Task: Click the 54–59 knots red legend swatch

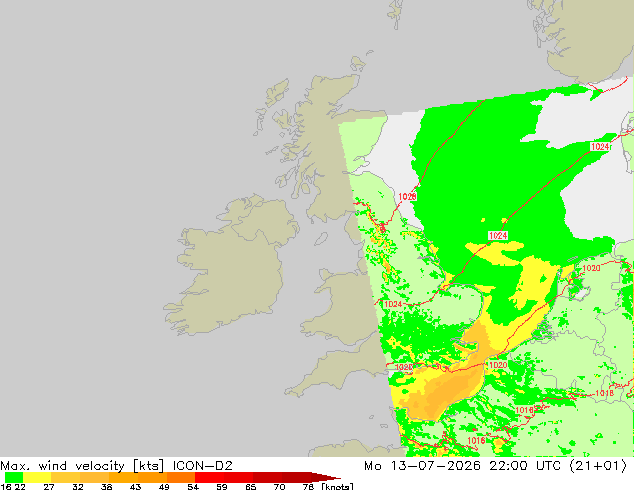Action: pos(209,477)
